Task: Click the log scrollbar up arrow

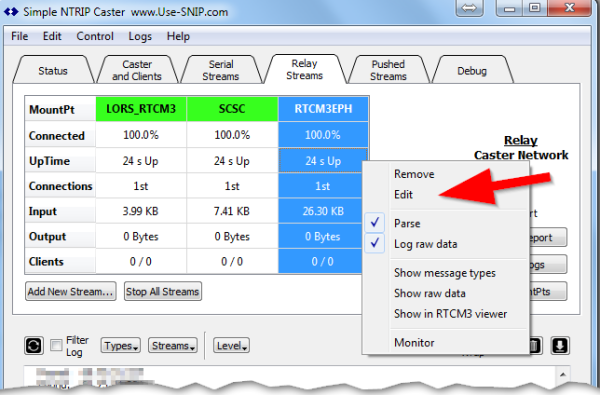Action: (x=562, y=374)
